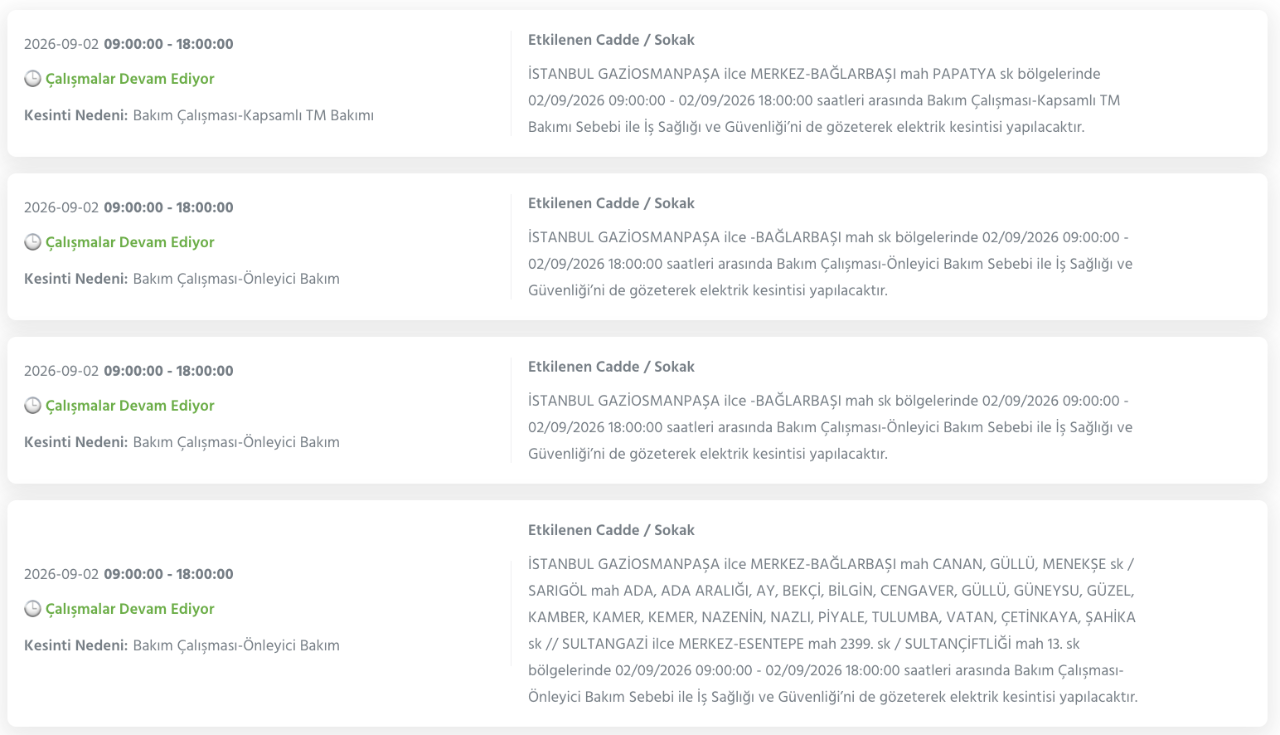
Task: Click 'Etkilenen Cadde / Sokak' heading in third card
Action: [611, 367]
